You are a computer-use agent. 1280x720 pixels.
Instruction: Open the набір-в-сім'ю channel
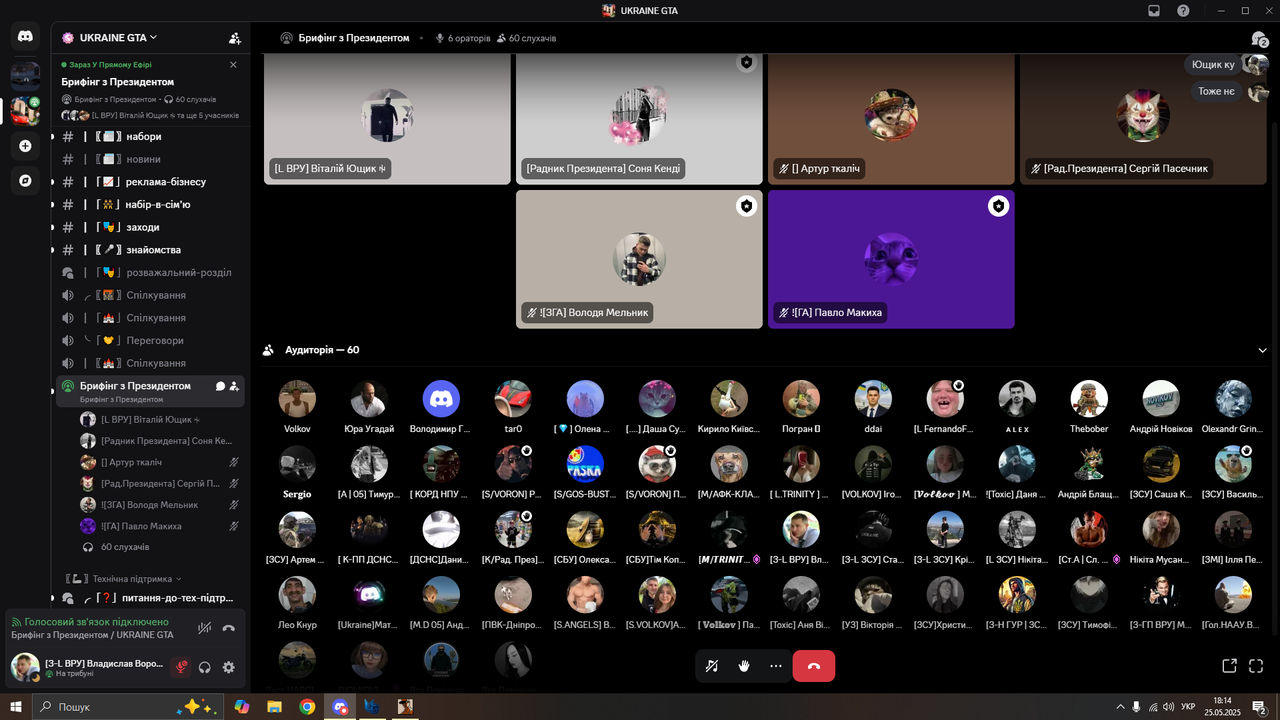tap(148, 205)
